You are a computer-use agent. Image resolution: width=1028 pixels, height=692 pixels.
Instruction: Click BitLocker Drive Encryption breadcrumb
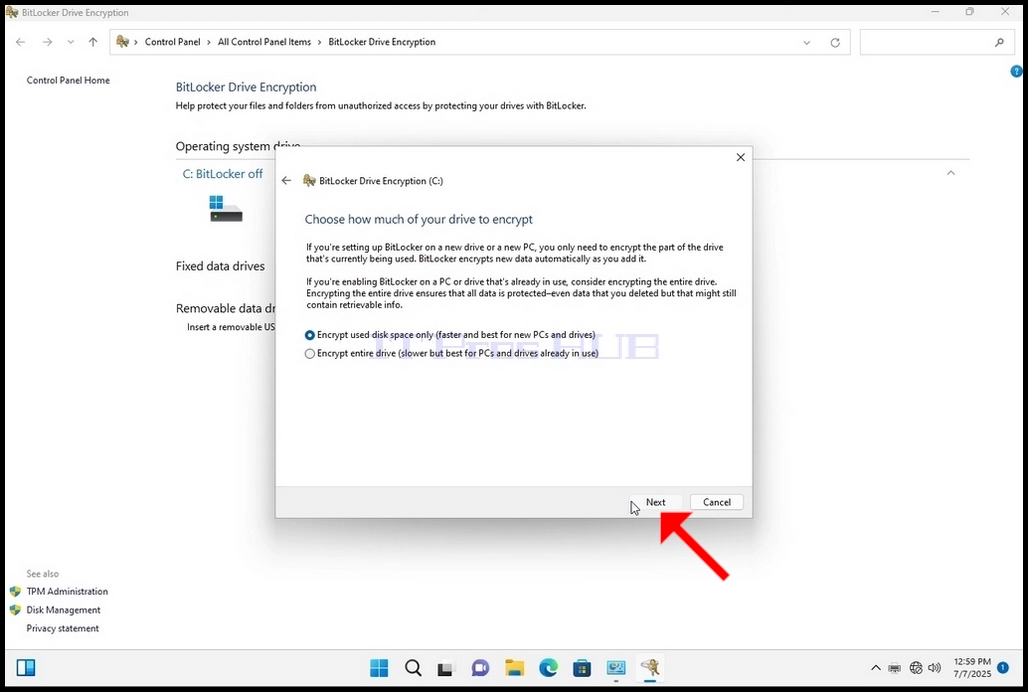pyautogui.click(x=382, y=42)
